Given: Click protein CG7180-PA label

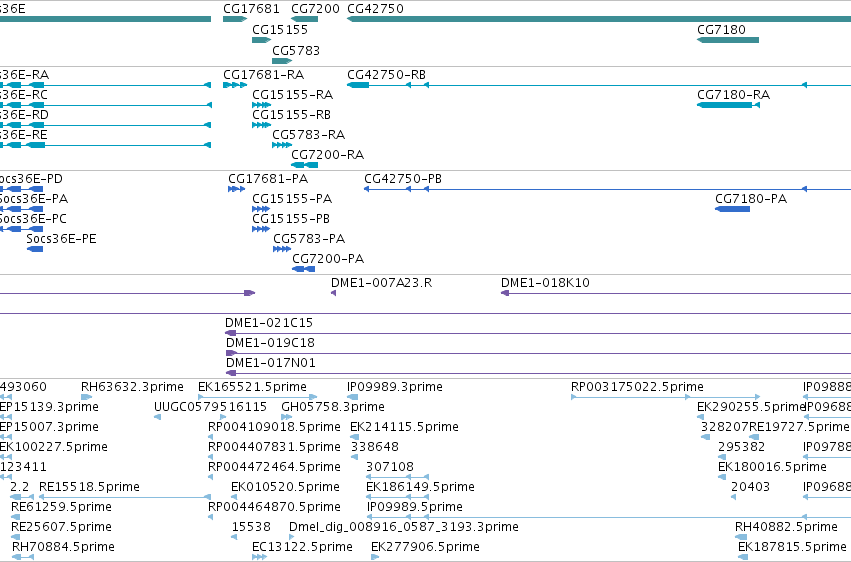Looking at the screenshot, I should (x=751, y=199).
